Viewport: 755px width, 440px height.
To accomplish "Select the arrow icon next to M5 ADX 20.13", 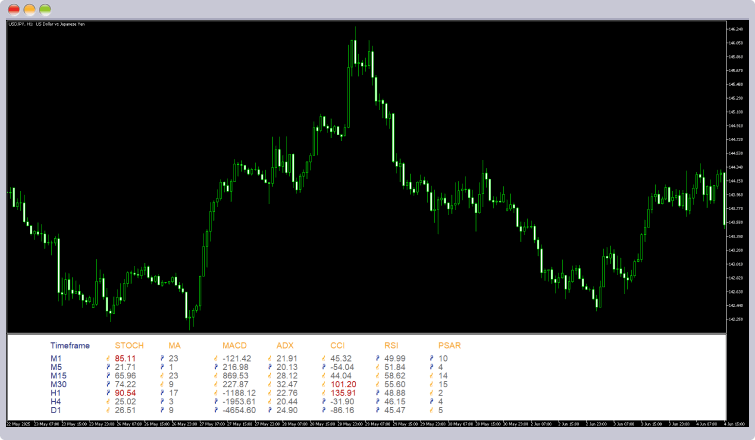I will [x=270, y=367].
